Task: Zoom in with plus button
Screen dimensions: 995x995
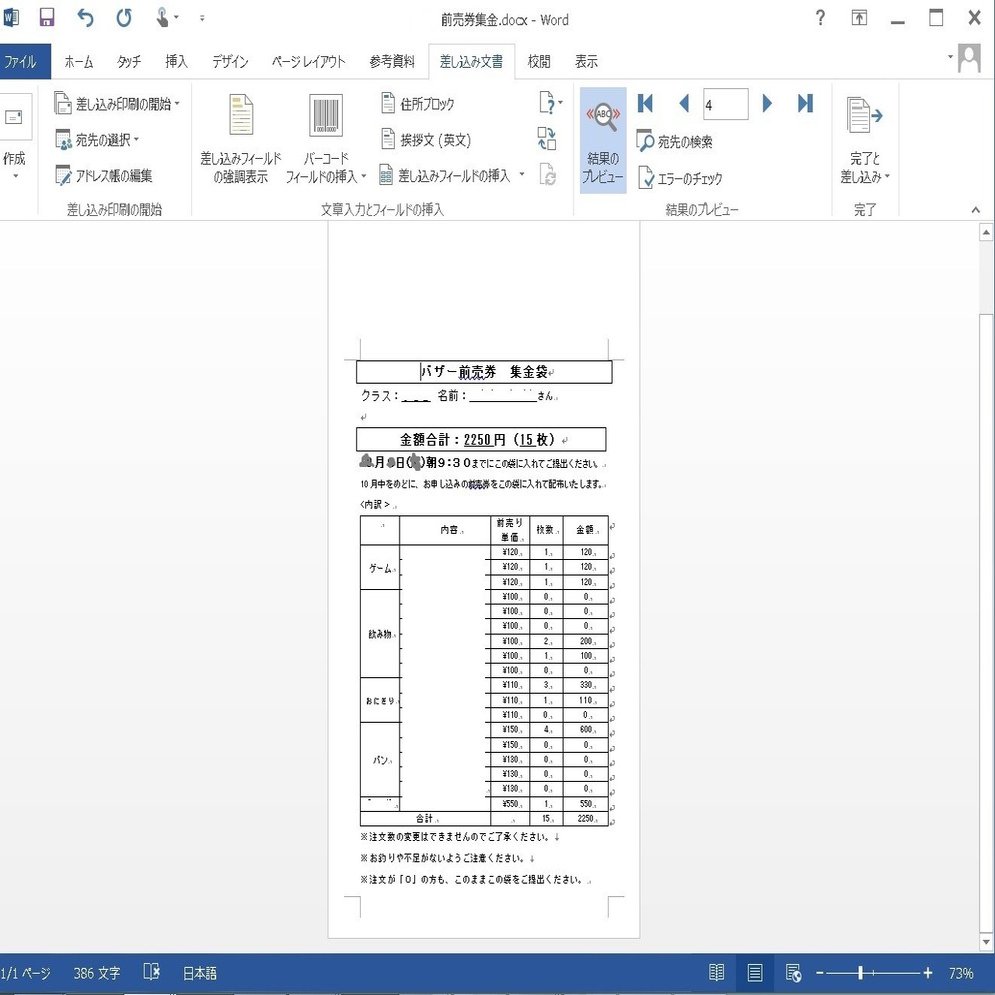Action: point(928,972)
